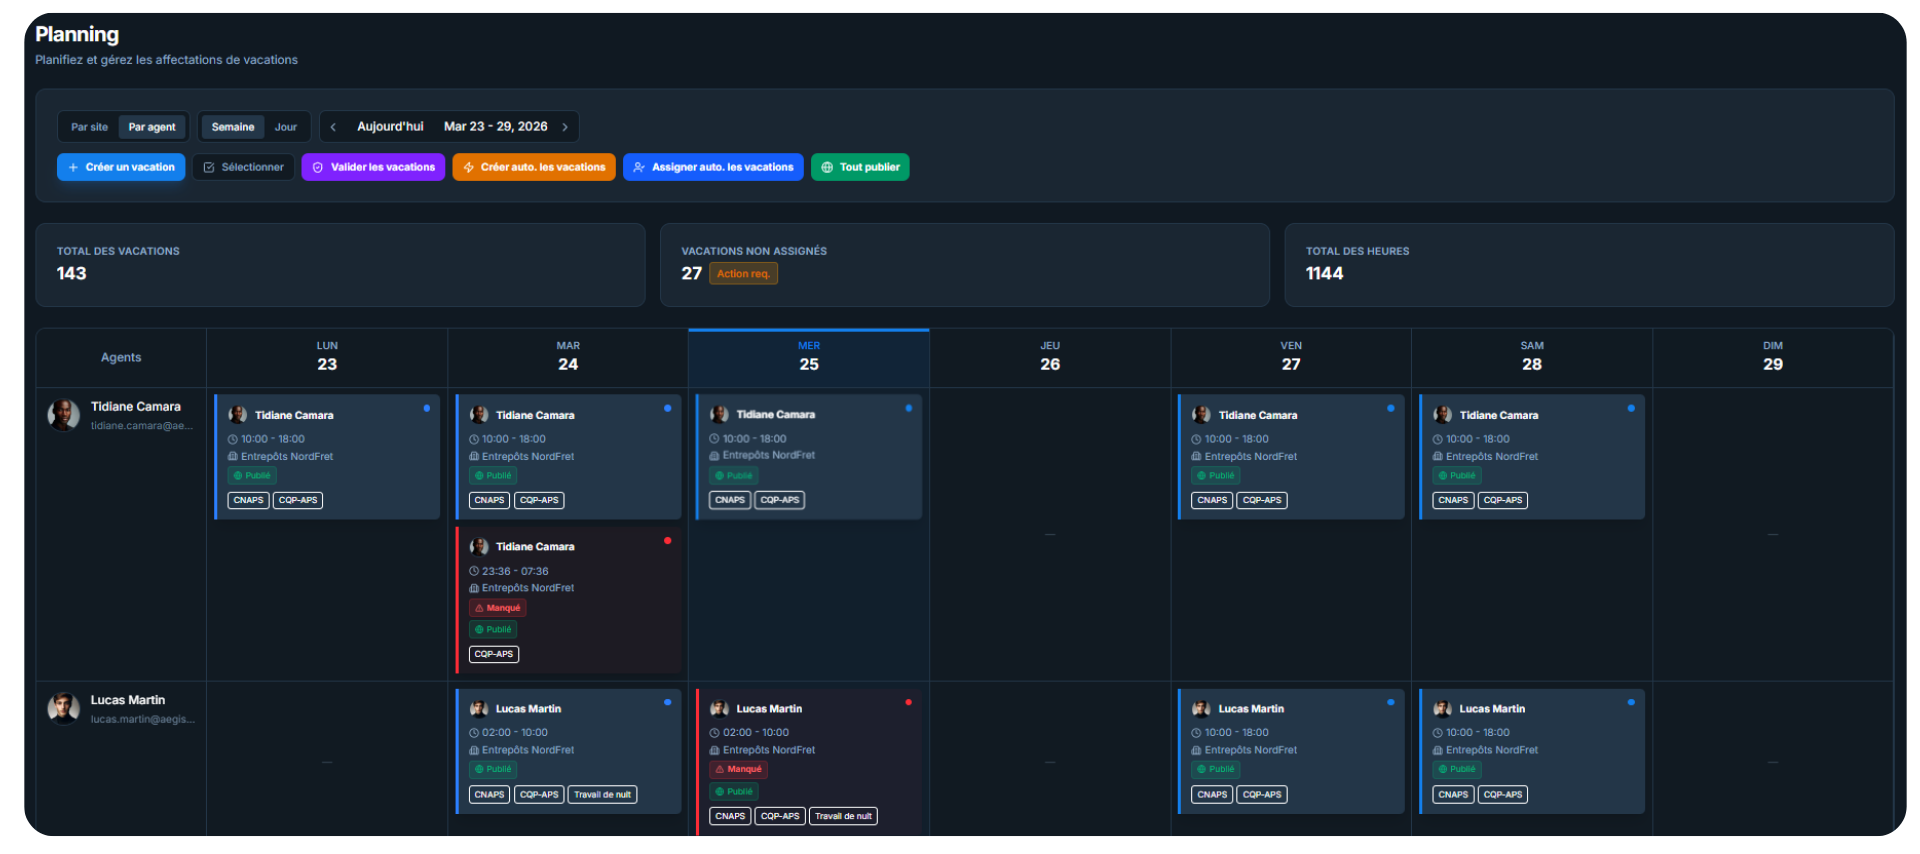1920x854 pixels.
Task: Click blue status dot on Tidiane's Friday shift
Action: [1391, 408]
